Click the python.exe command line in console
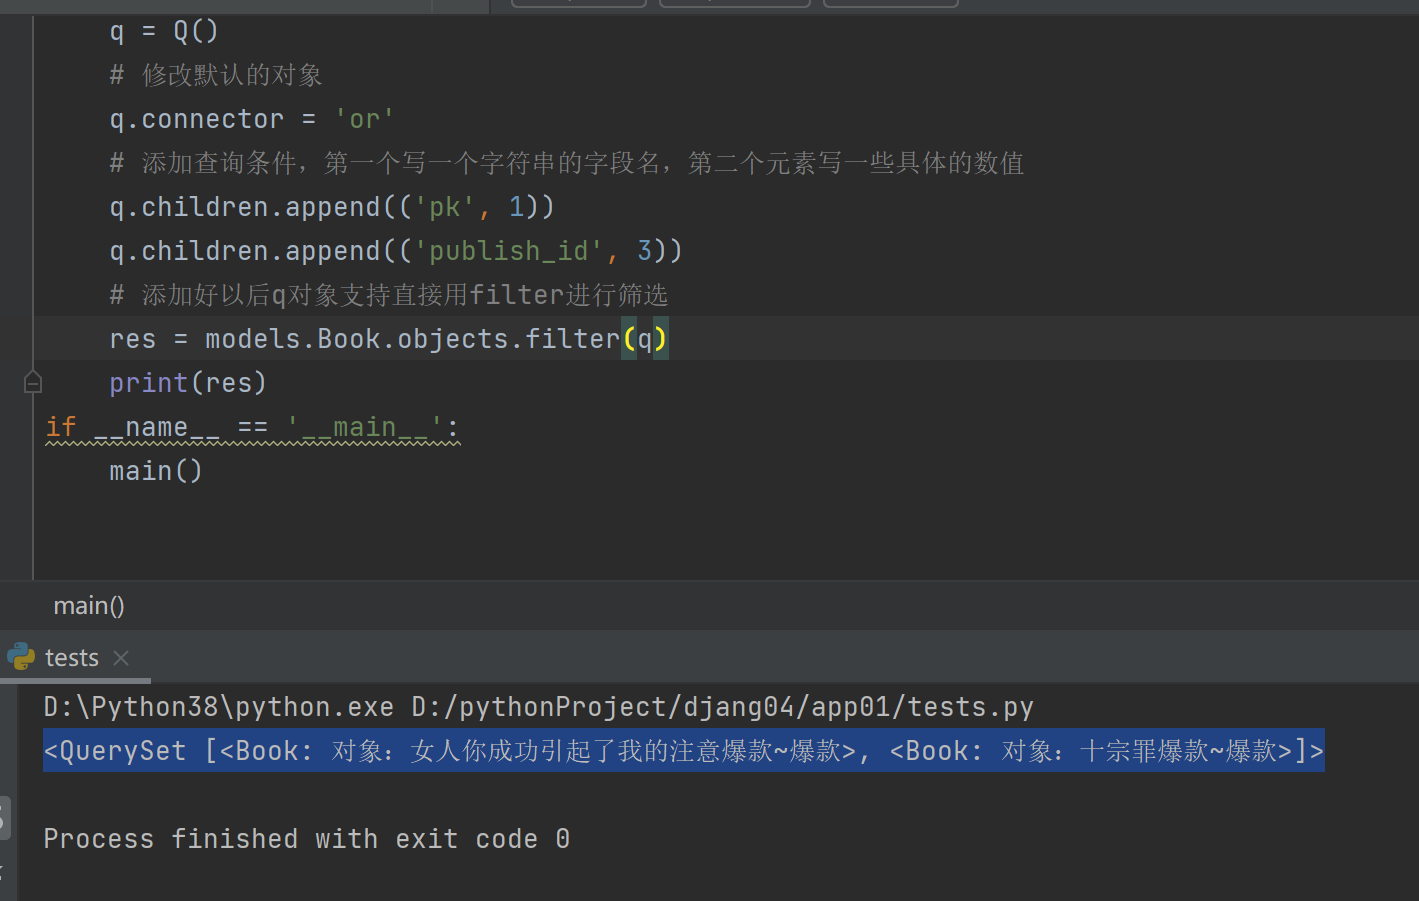 point(538,707)
